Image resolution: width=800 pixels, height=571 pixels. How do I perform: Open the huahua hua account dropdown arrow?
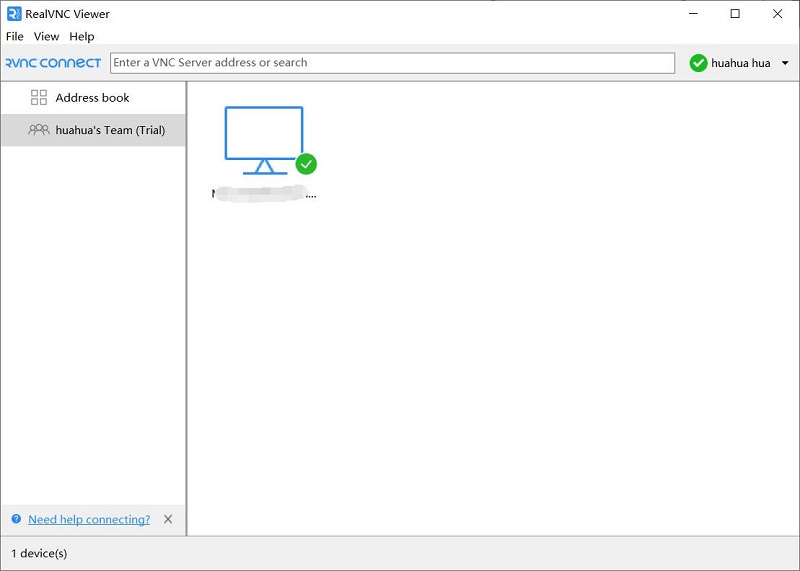785,63
